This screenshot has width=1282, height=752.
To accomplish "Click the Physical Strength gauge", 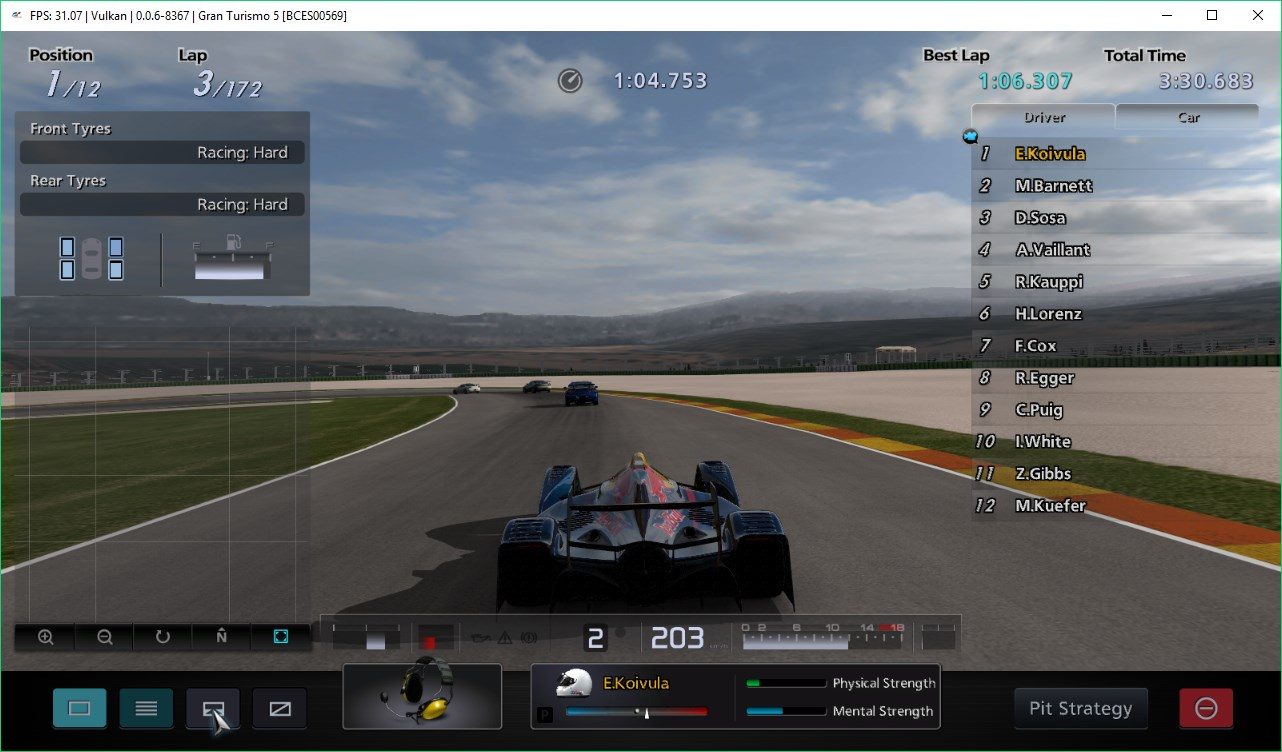I will pyautogui.click(x=786, y=683).
